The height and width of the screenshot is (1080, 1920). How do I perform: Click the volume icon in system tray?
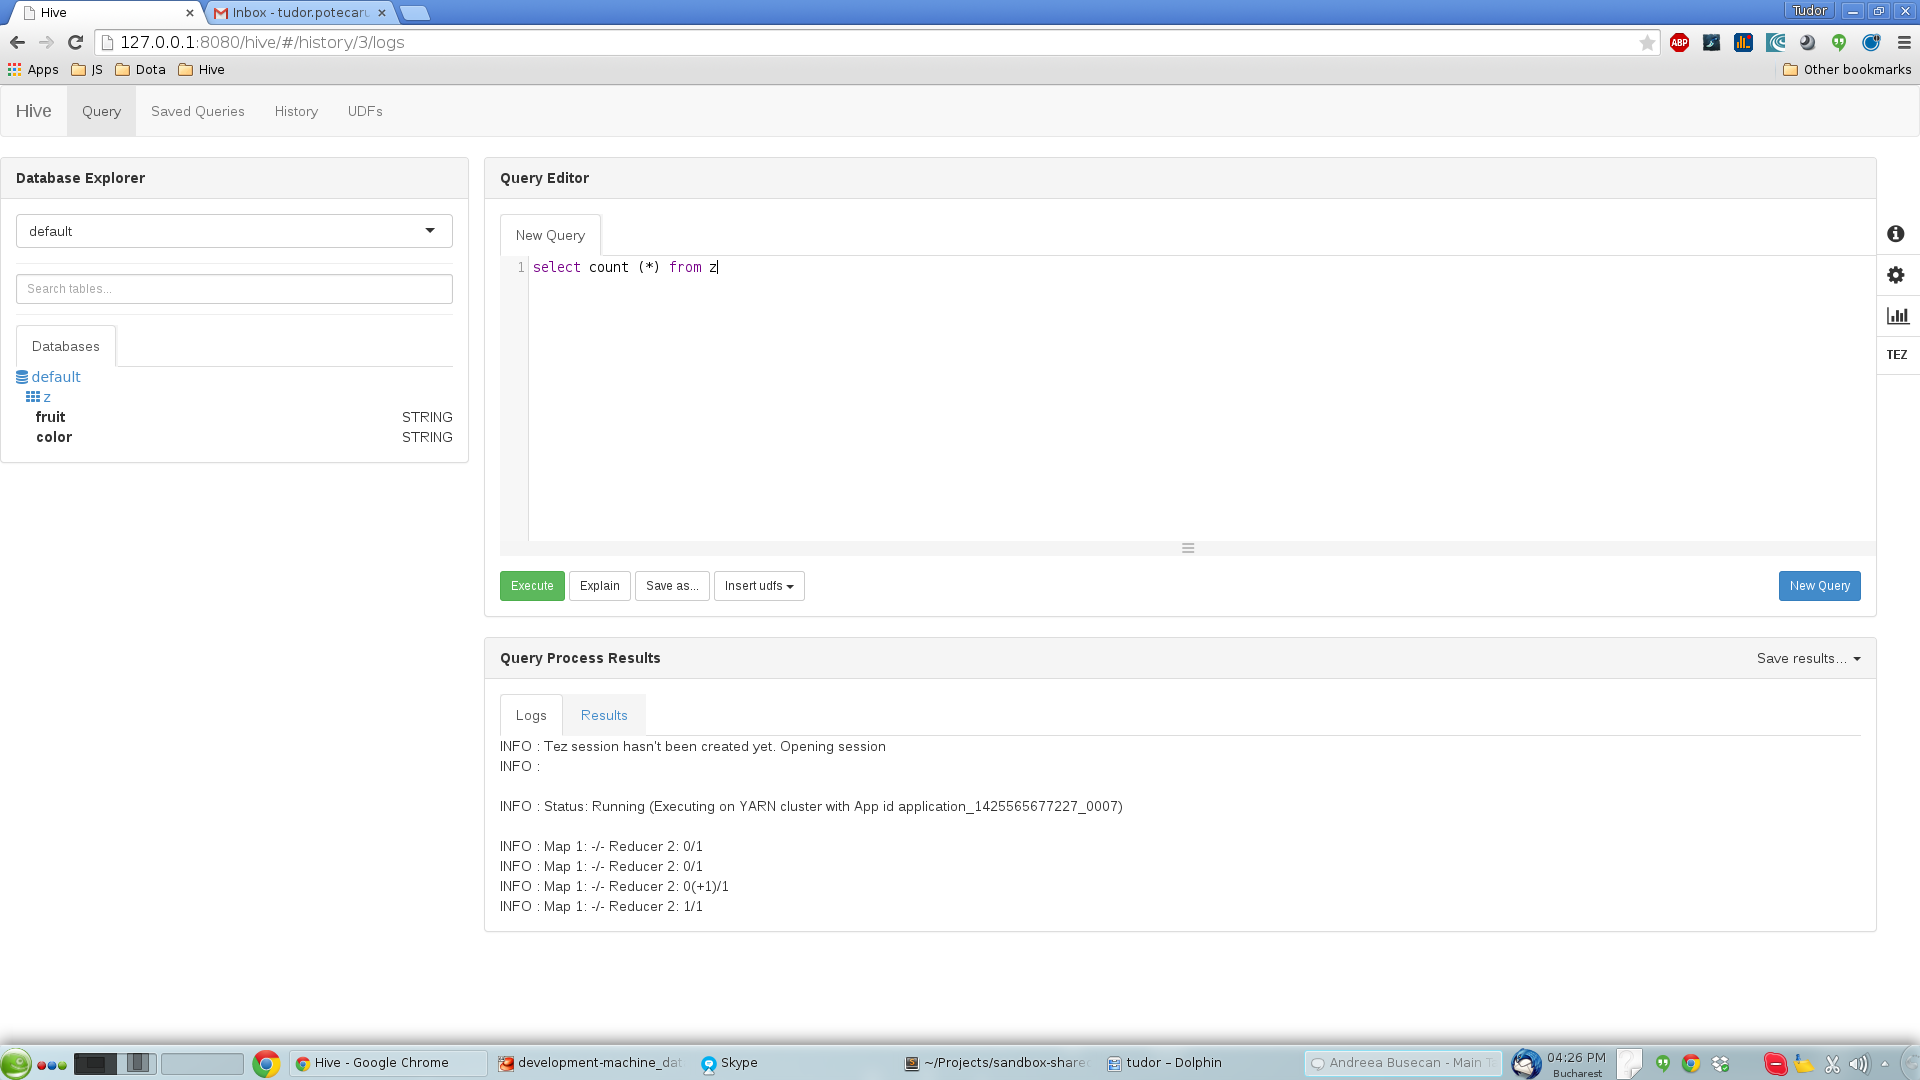1858,1063
